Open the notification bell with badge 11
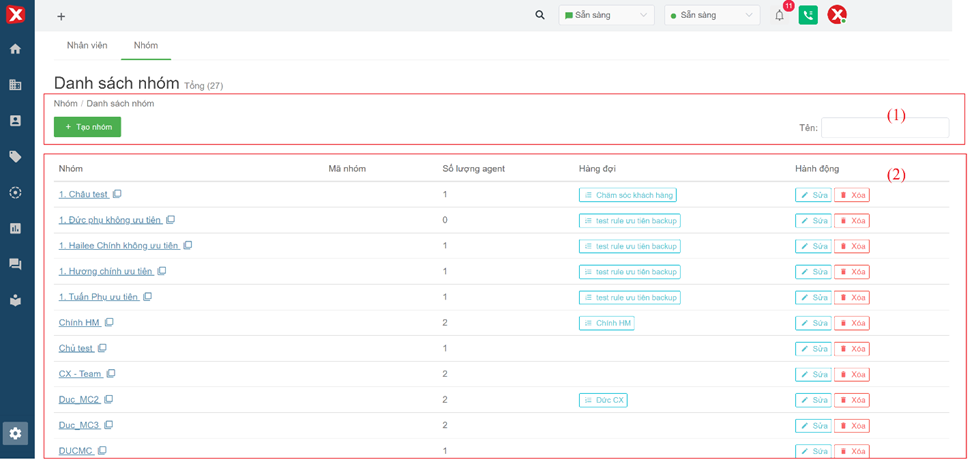974x460 pixels. pos(780,15)
